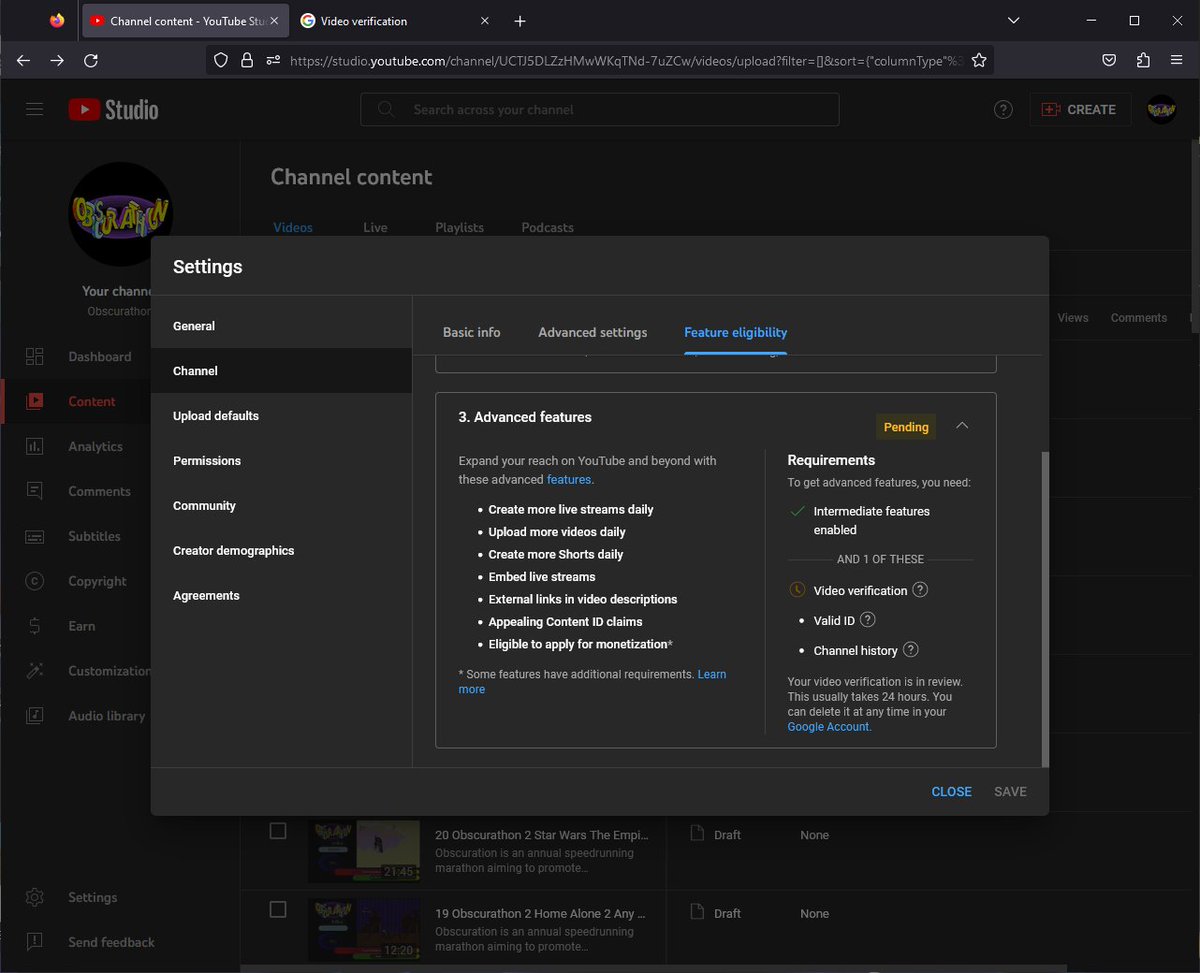Open the list all tabs dropdown
Screen dimensions: 1200x973
coord(1014,21)
